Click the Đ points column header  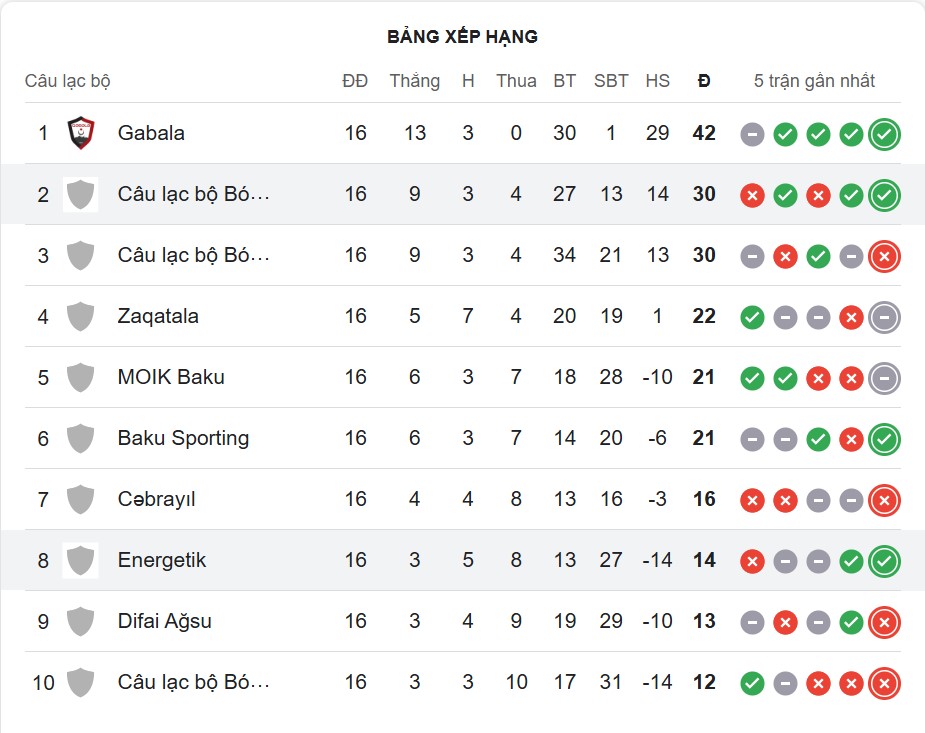(x=704, y=81)
